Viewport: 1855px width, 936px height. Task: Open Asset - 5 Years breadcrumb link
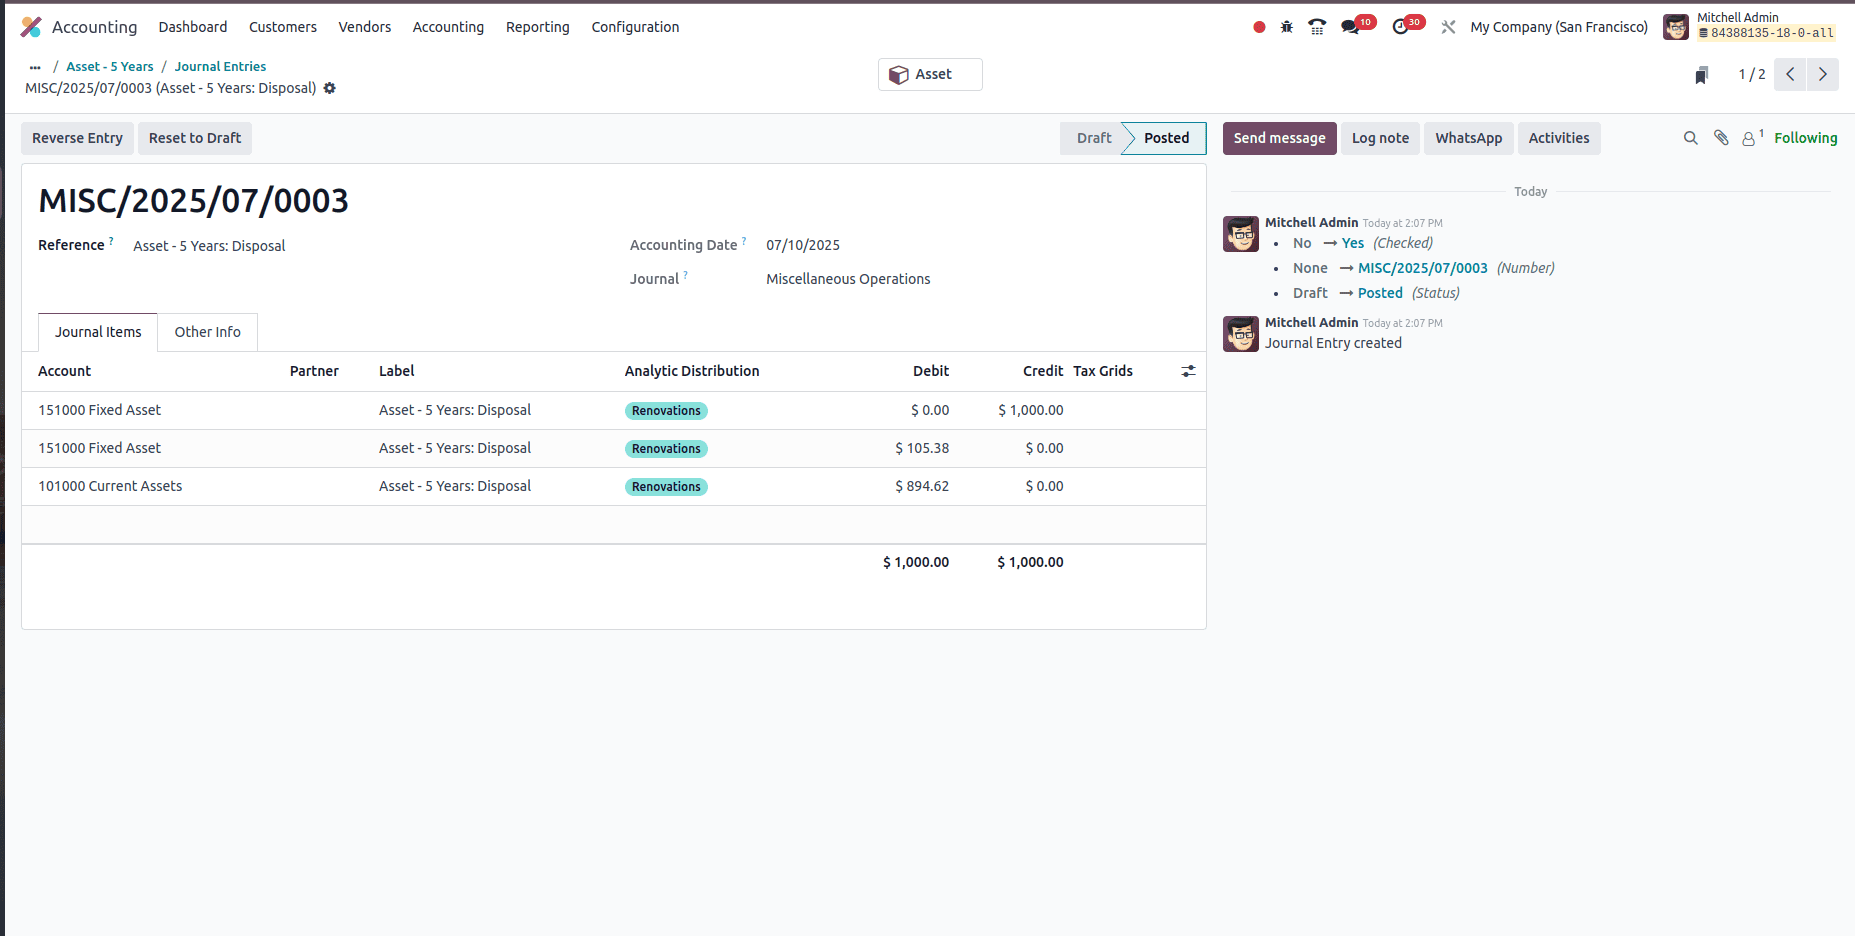click(110, 67)
